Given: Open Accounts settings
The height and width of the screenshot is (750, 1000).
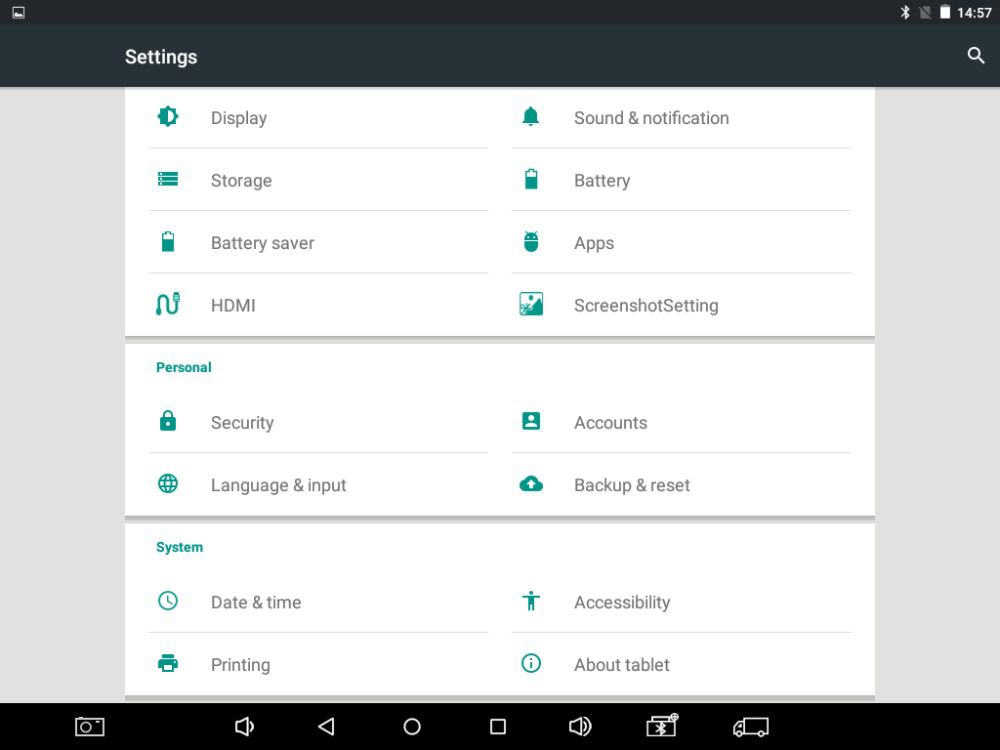Looking at the screenshot, I should coord(610,423).
